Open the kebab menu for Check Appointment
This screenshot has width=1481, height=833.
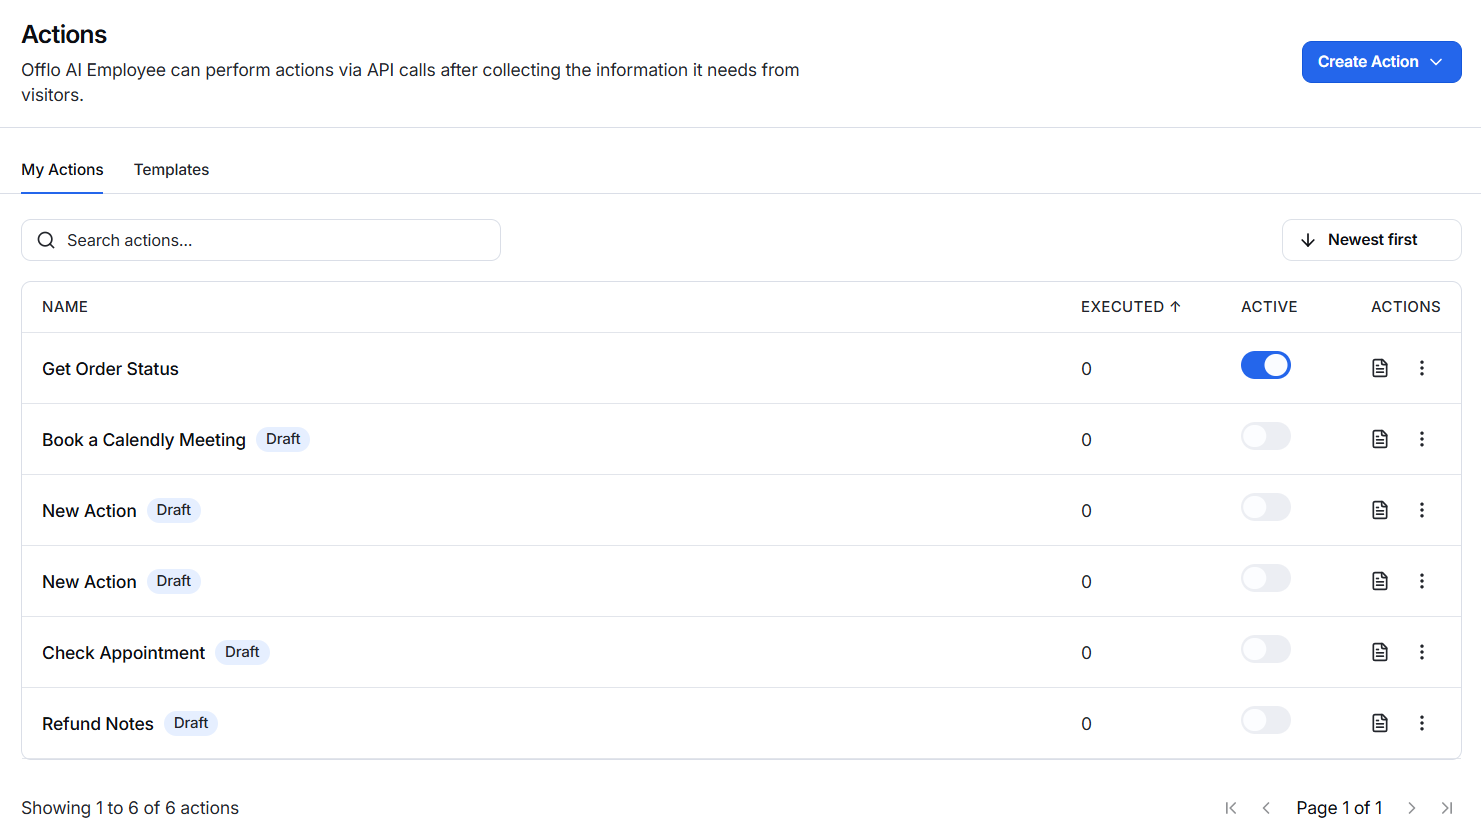(x=1422, y=652)
